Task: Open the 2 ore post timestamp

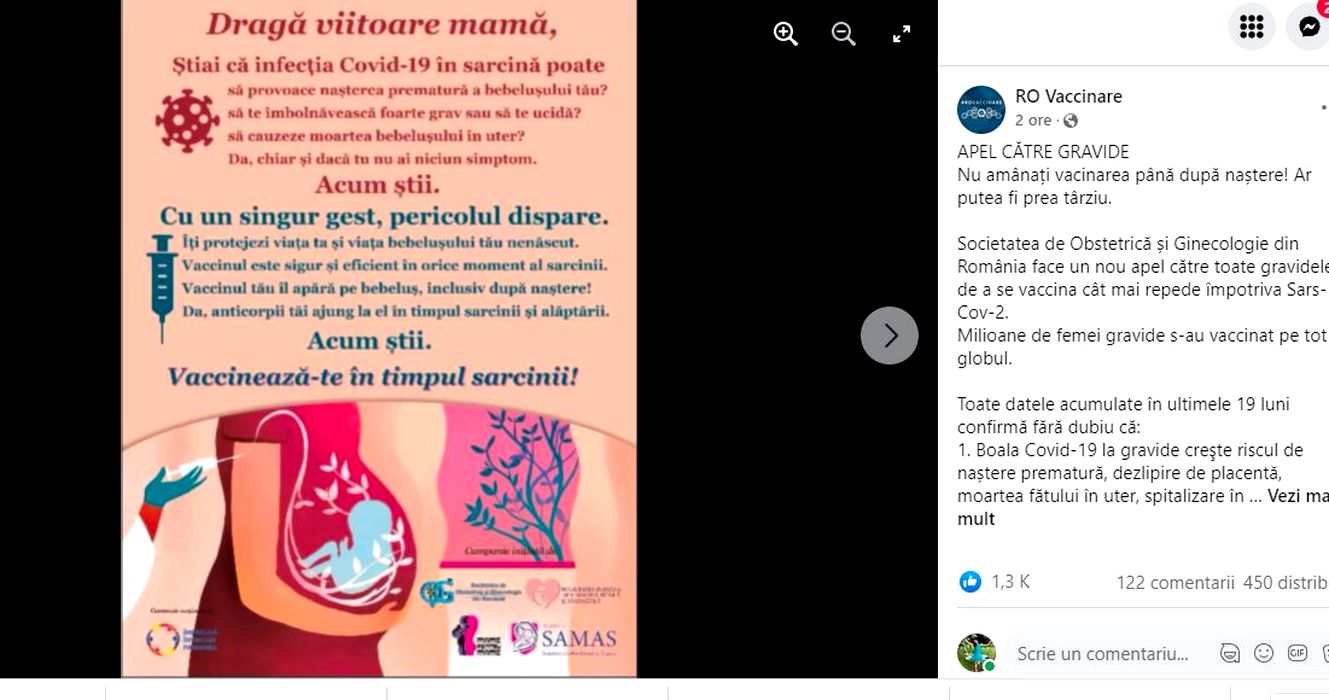Action: click(x=1033, y=120)
